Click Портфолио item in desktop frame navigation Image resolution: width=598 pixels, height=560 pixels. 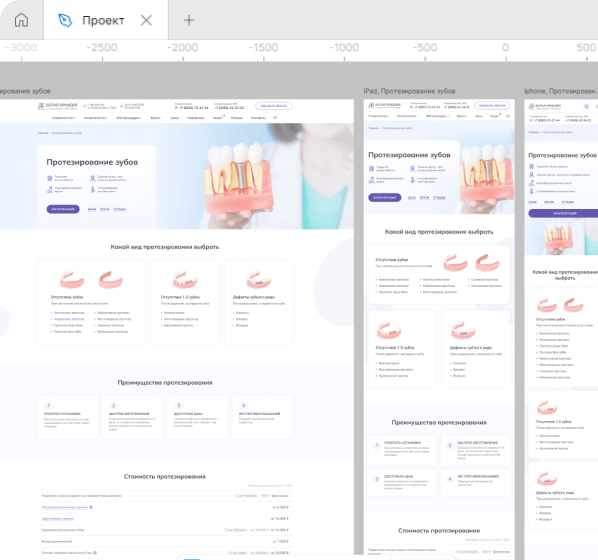(x=196, y=118)
